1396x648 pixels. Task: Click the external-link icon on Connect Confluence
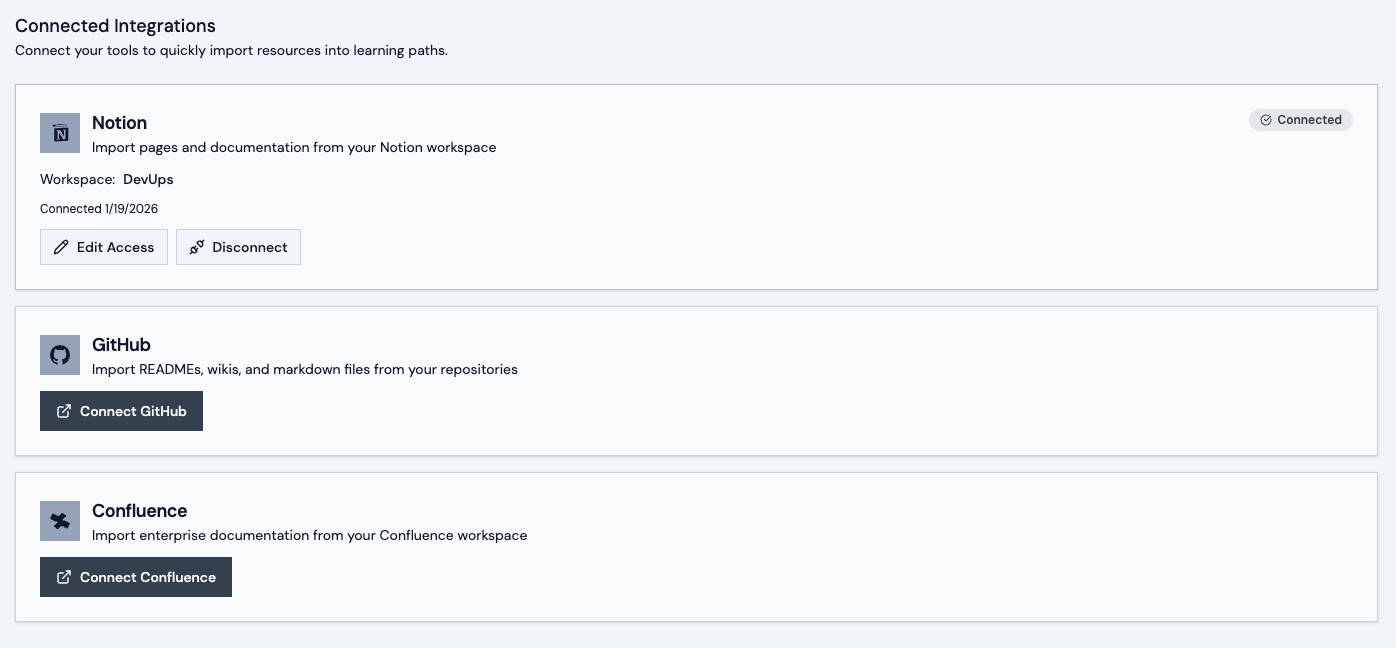pos(64,577)
